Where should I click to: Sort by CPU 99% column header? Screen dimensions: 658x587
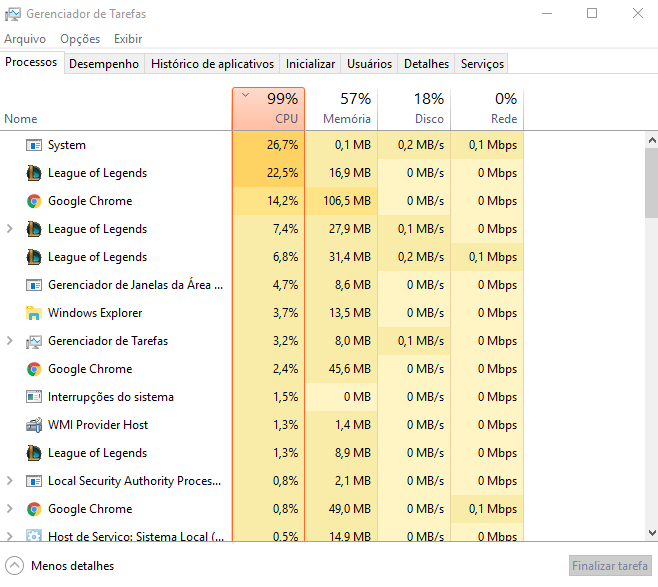[268, 109]
